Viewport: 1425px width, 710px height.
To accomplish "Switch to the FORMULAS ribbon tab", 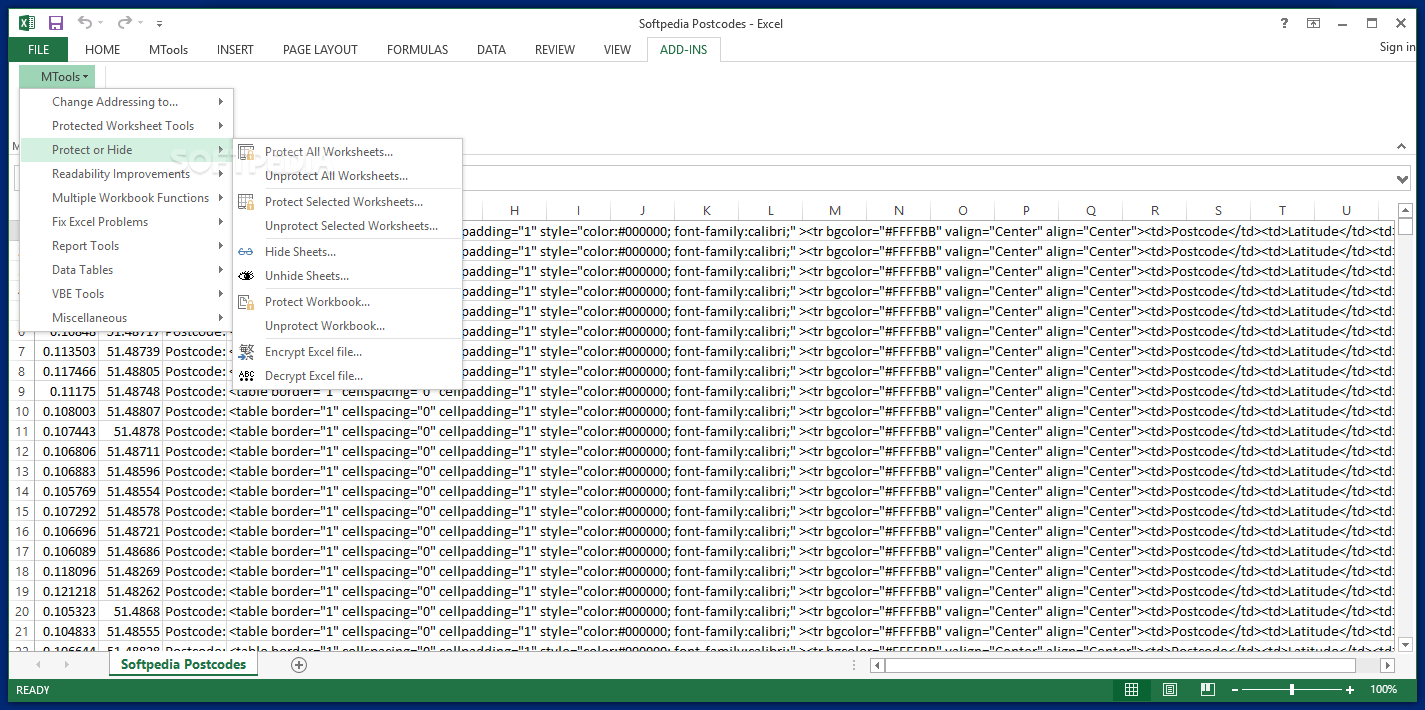I will pos(417,50).
